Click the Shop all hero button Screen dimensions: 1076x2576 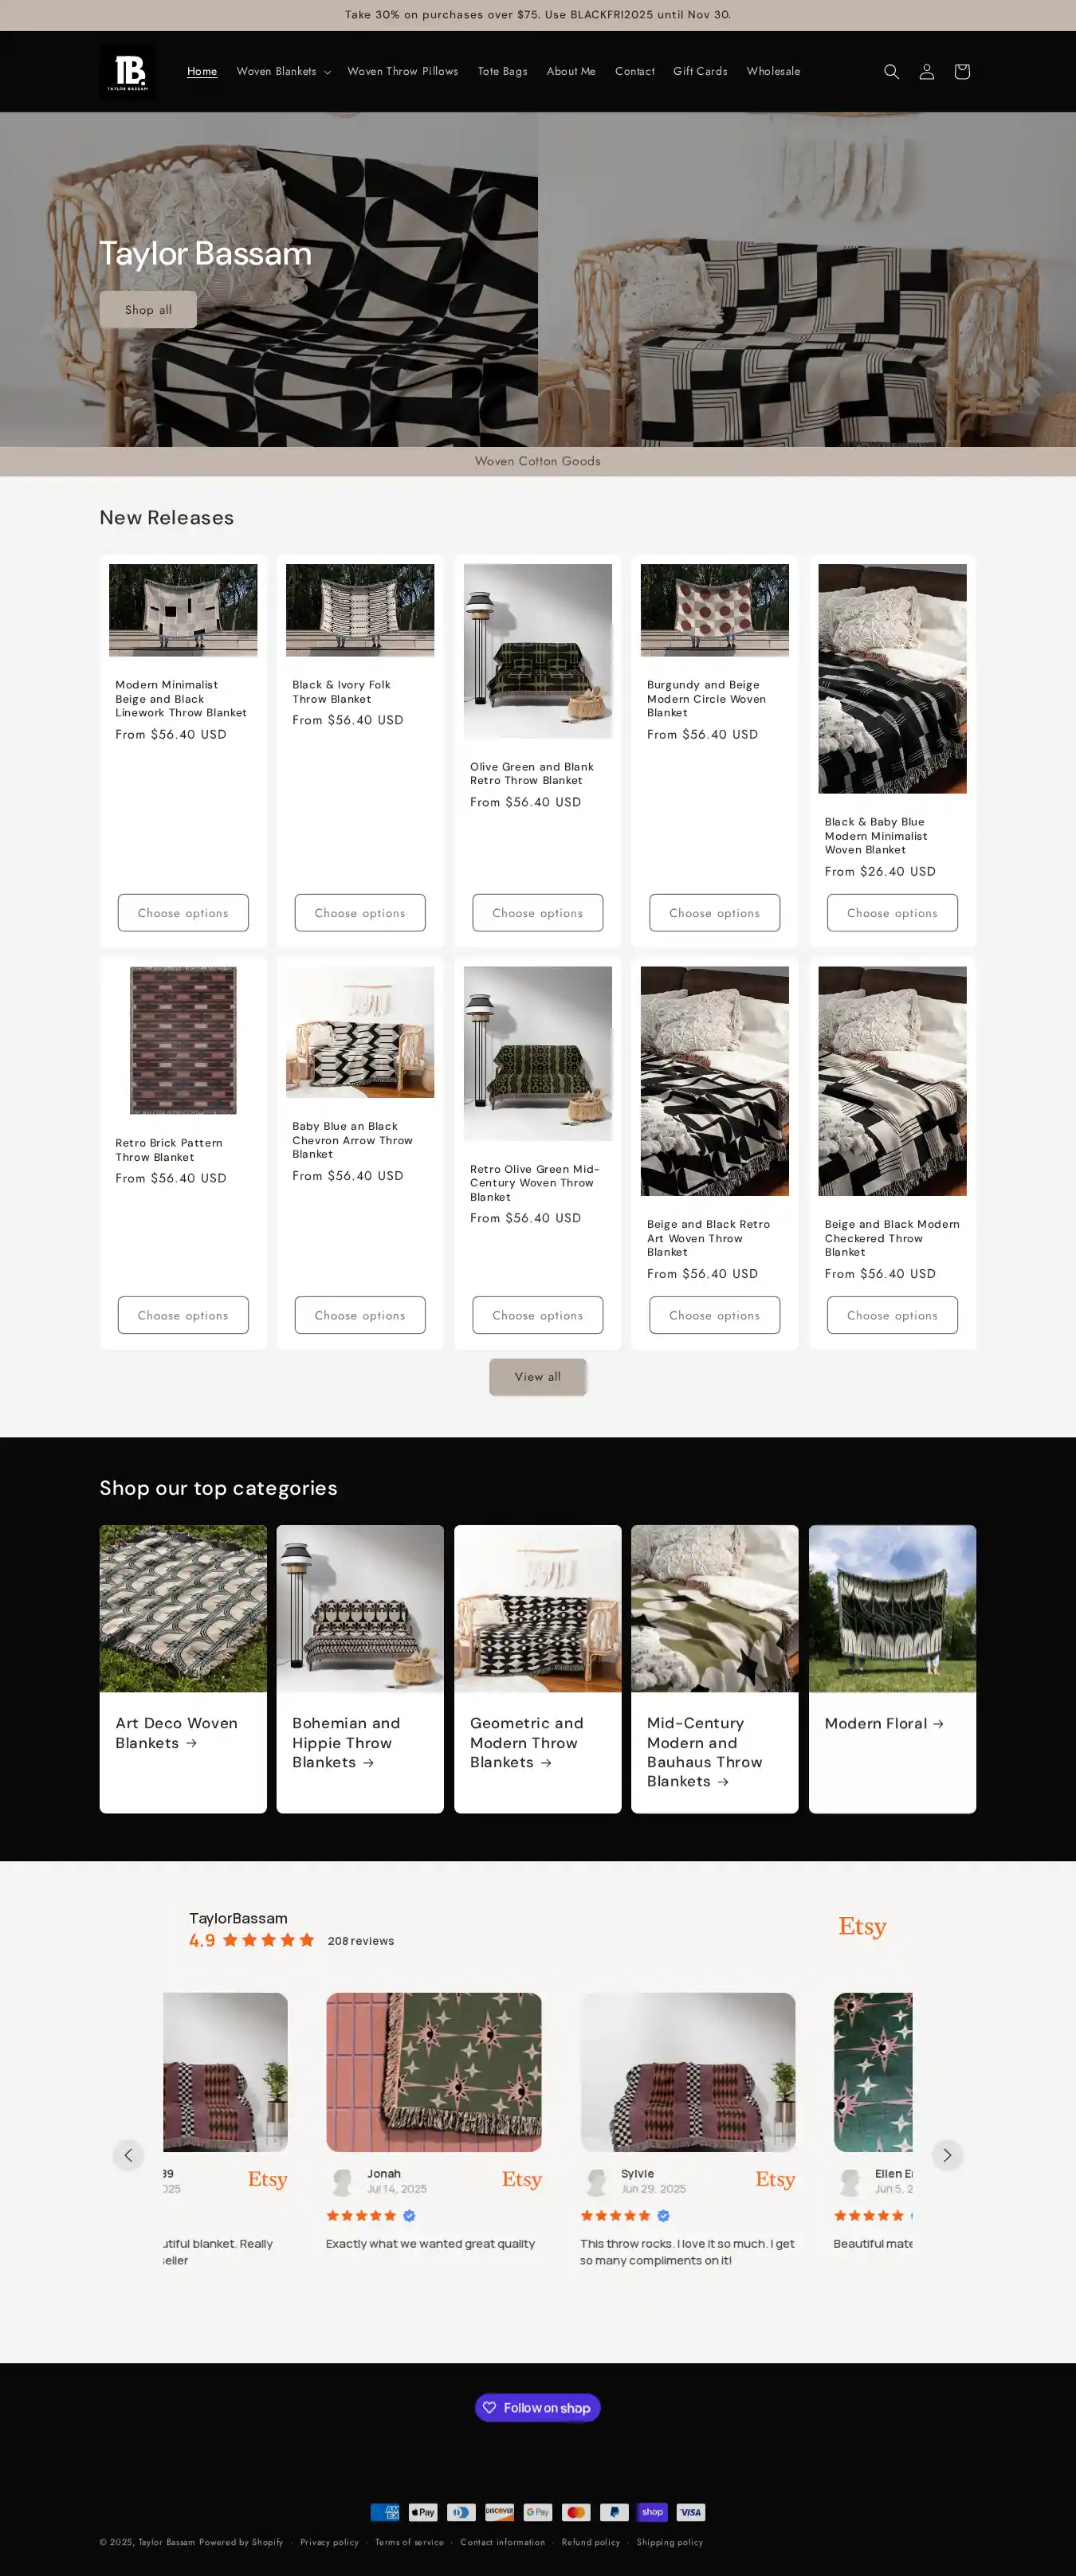click(x=148, y=309)
